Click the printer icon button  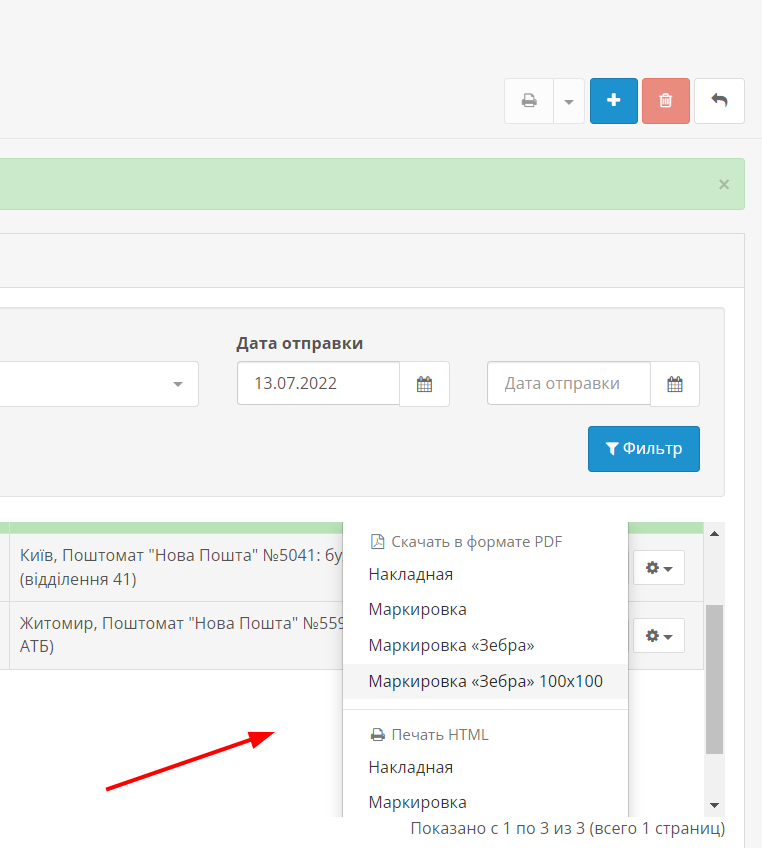point(529,101)
